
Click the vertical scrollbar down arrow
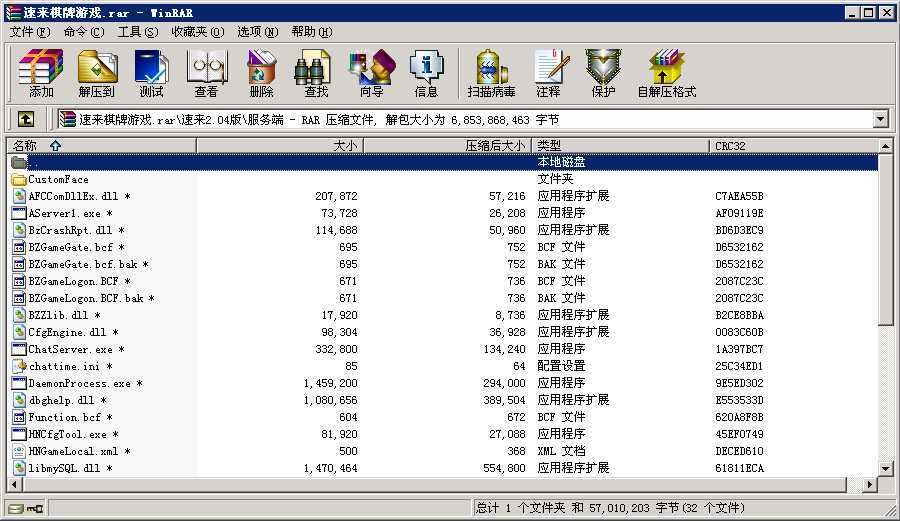click(x=885, y=468)
